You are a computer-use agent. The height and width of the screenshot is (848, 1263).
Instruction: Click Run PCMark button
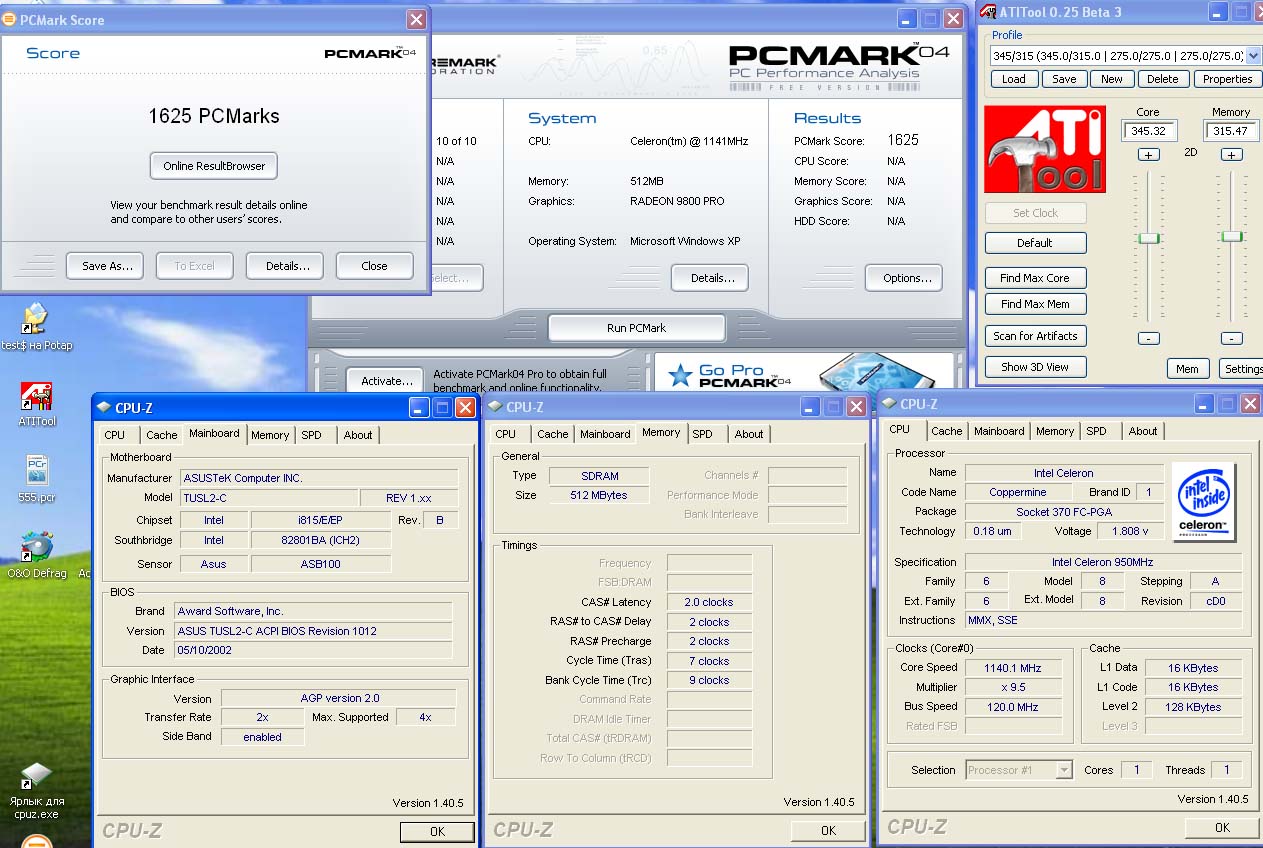pos(636,328)
